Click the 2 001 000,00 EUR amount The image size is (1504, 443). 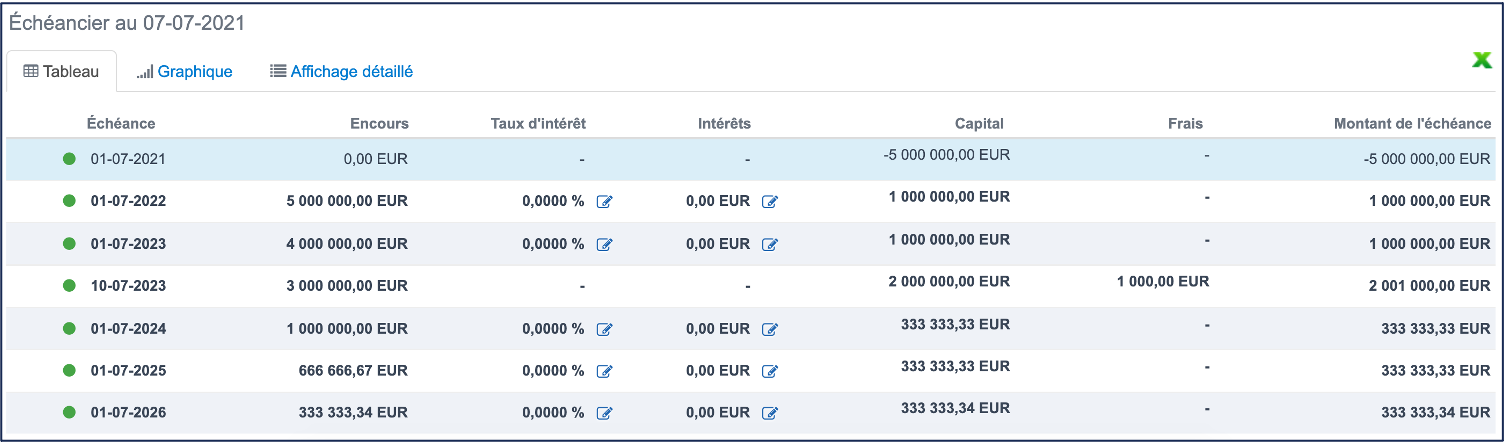pos(1430,286)
